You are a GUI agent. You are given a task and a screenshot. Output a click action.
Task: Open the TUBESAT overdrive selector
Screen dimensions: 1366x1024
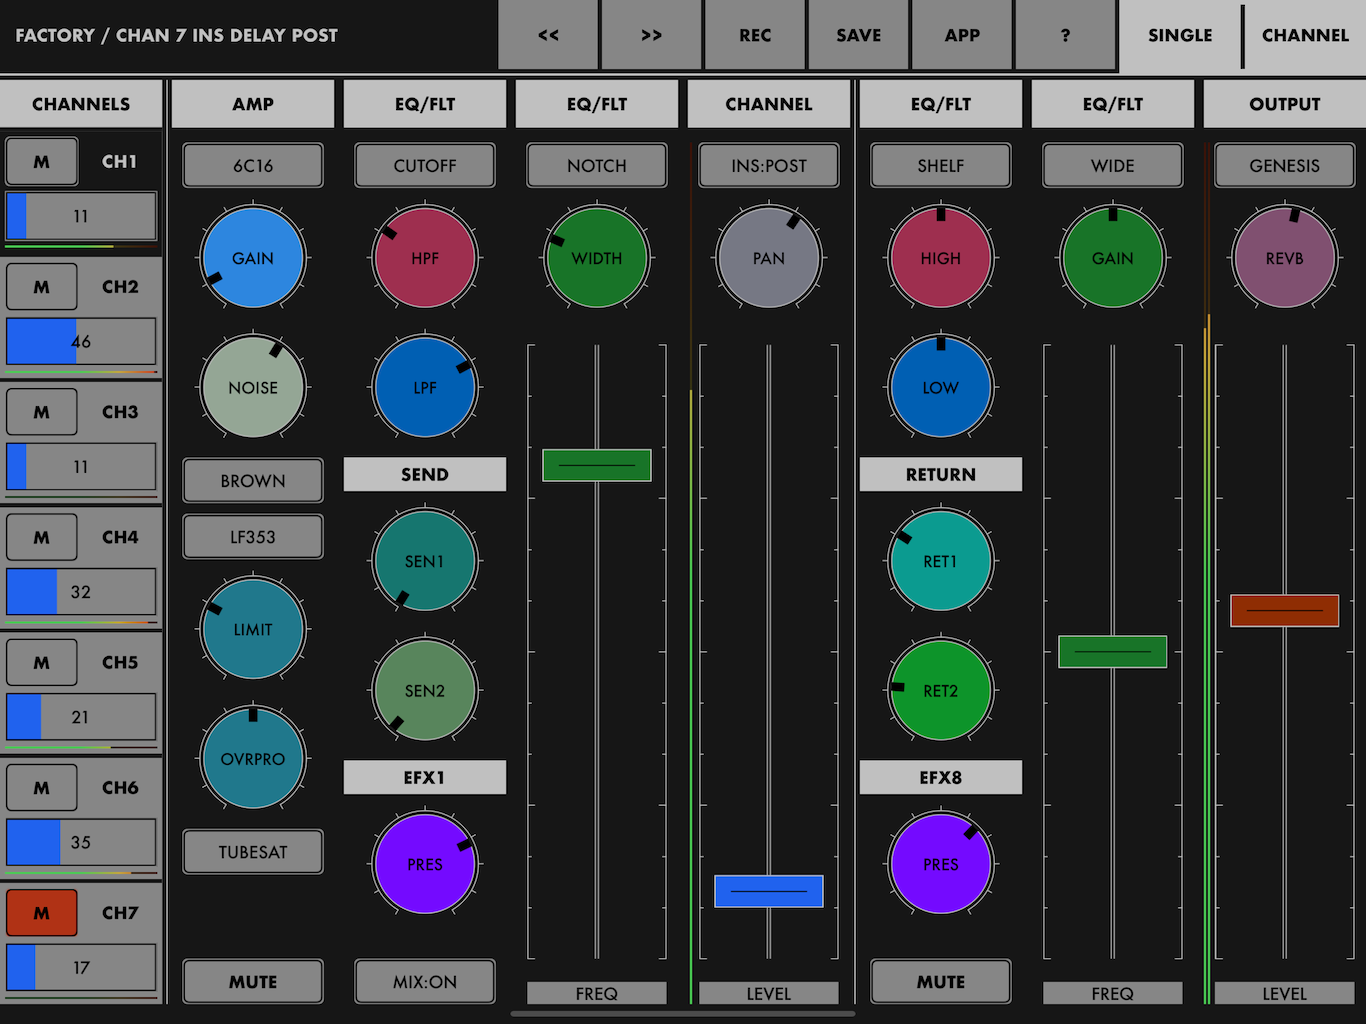[x=253, y=852]
